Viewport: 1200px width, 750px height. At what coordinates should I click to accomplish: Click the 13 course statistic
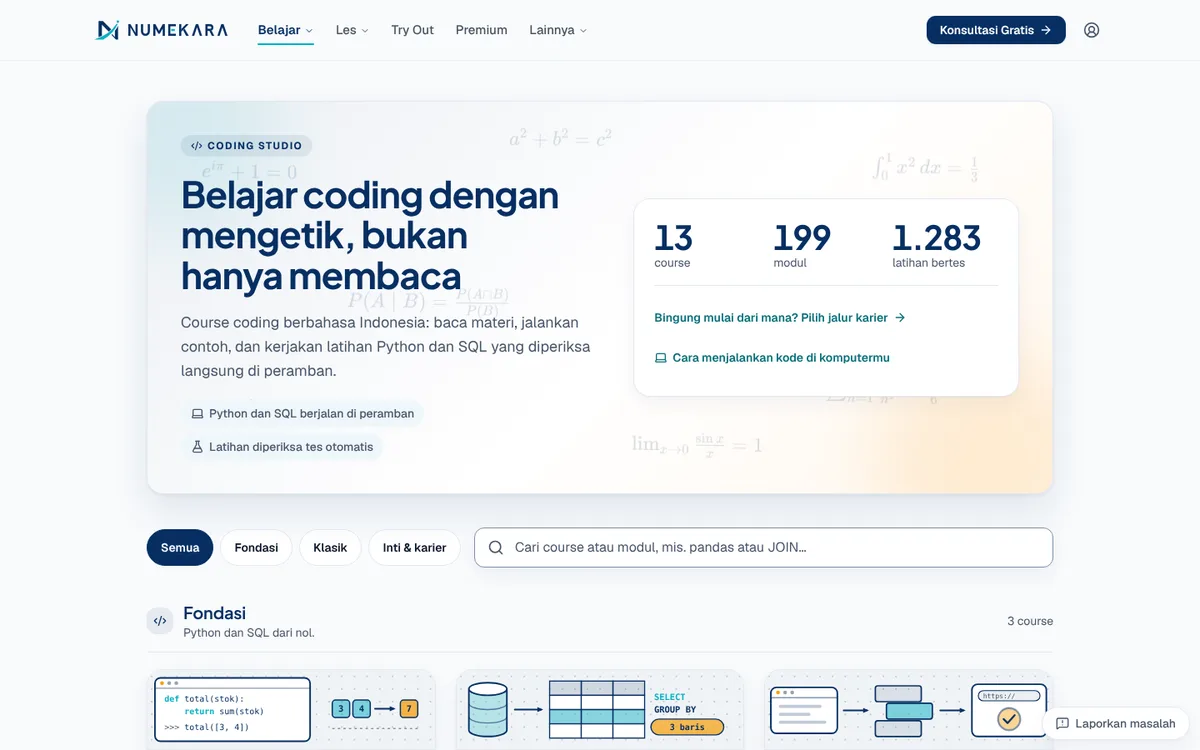pyautogui.click(x=673, y=245)
